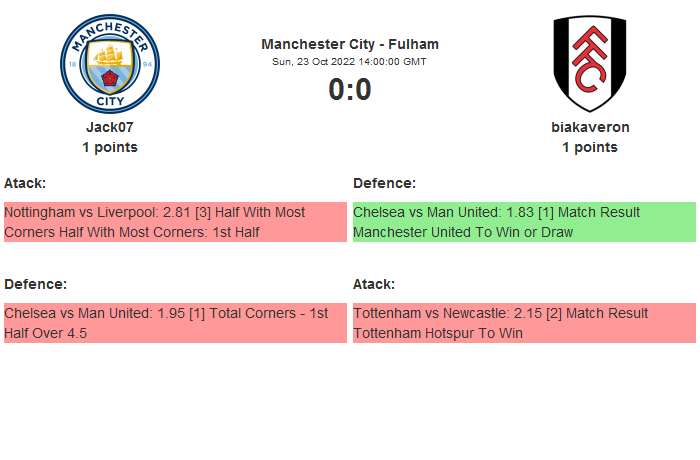
Task: Click the Fulham club crest
Action: click(x=590, y=64)
